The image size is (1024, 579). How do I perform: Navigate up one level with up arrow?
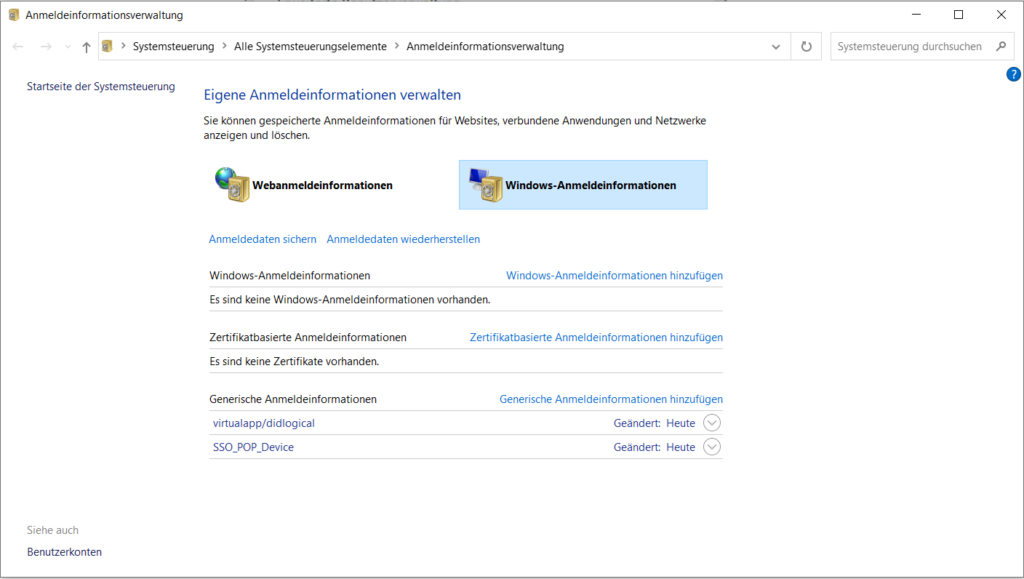click(87, 47)
